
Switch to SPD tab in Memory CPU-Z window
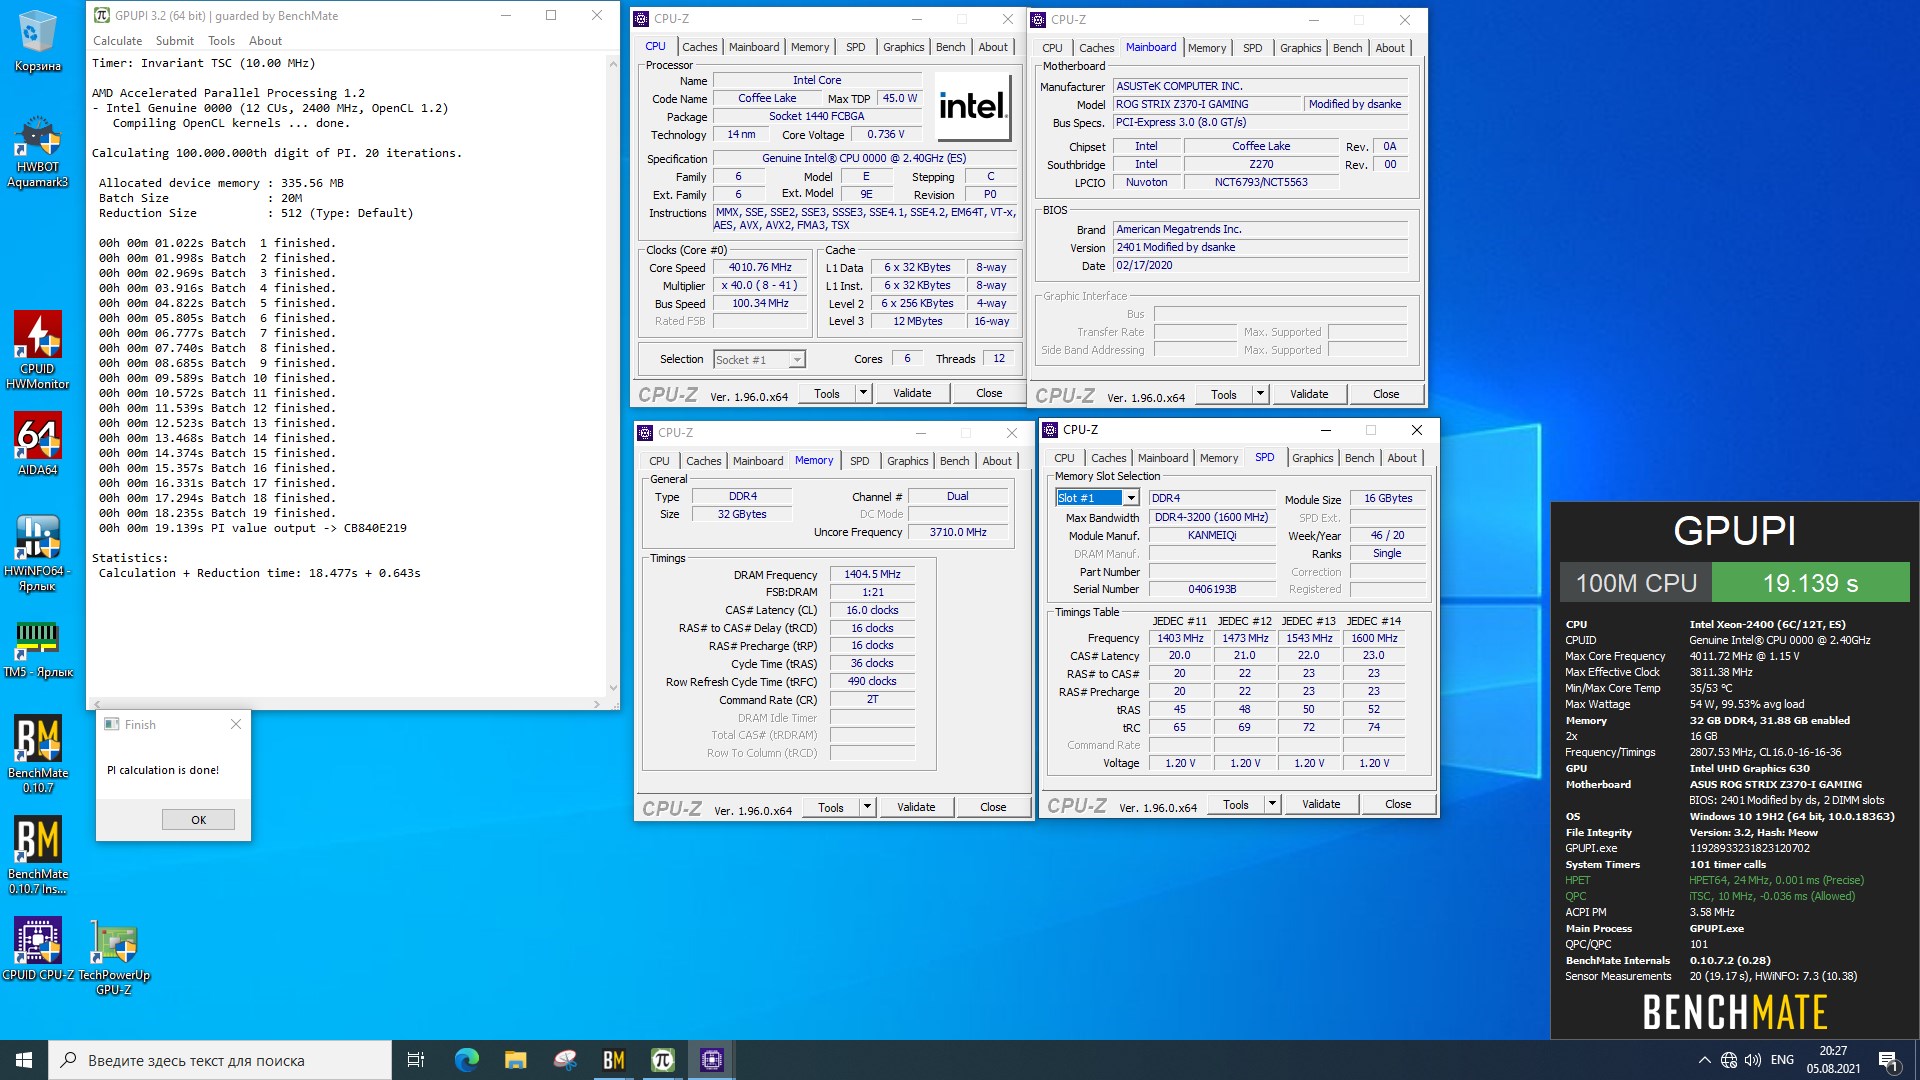(x=859, y=461)
